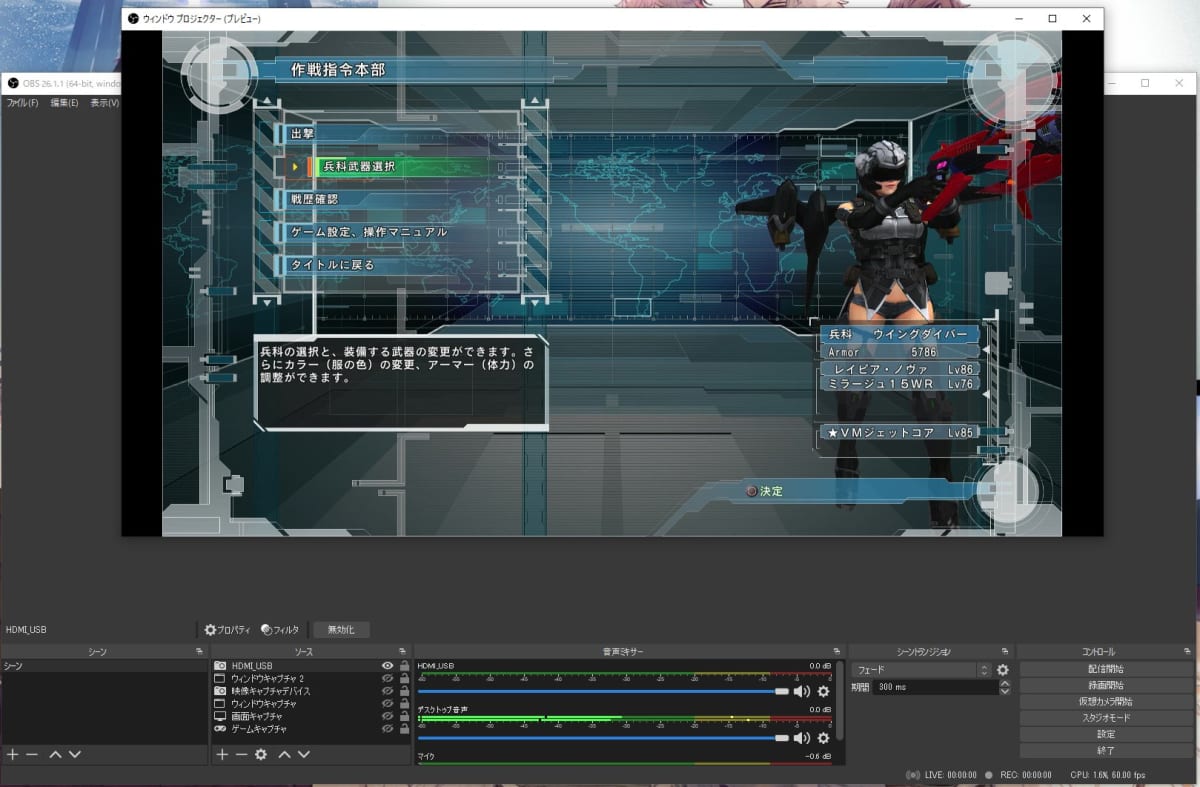This screenshot has height=787, width=1200.
Task: Click the 300 ms duration field
Action: 935,688
